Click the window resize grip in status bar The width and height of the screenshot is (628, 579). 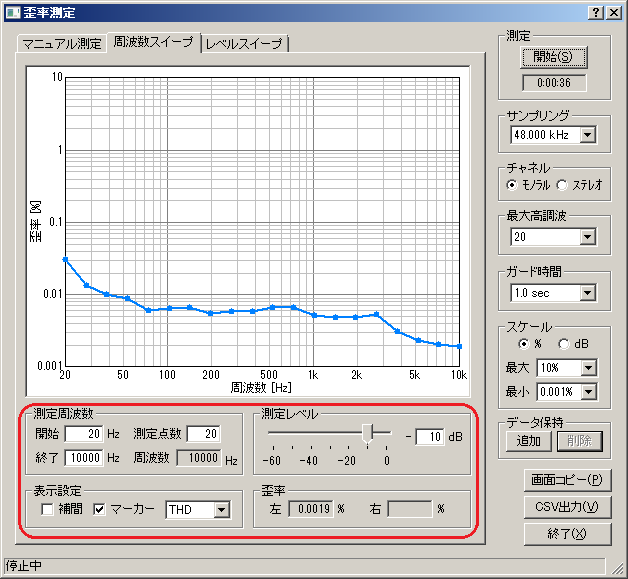pos(616,567)
